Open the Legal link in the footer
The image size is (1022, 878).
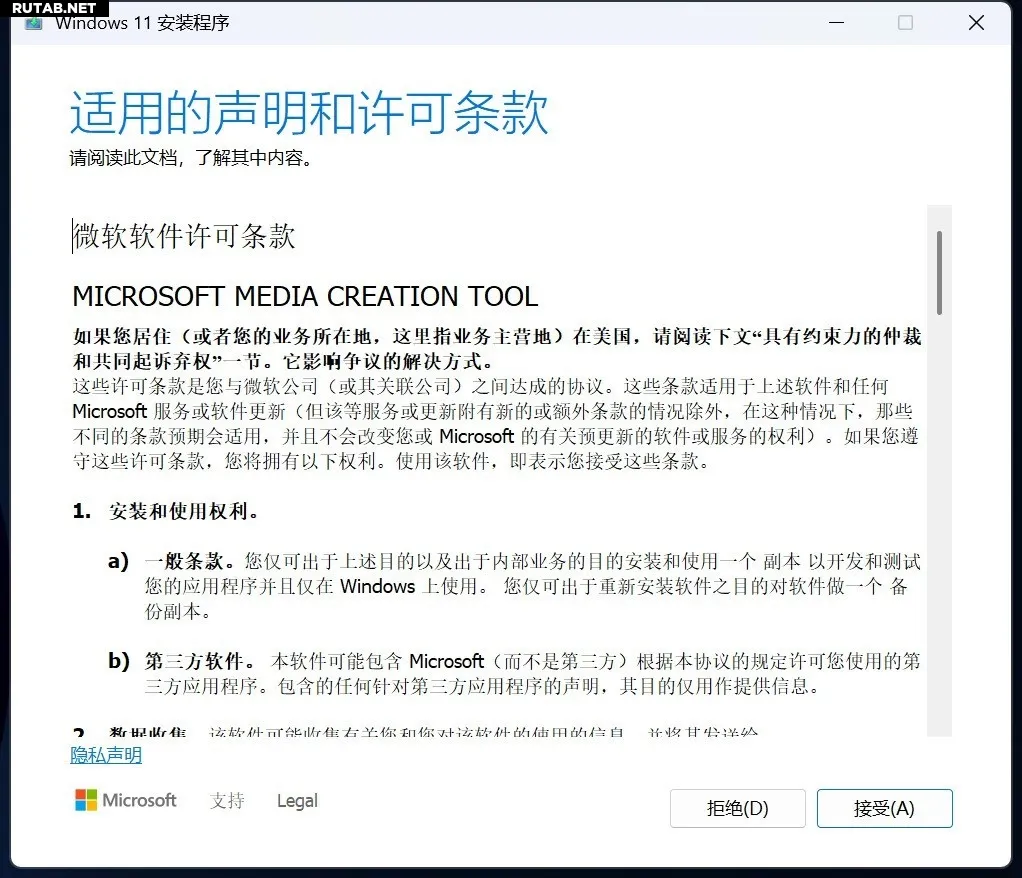tap(297, 801)
